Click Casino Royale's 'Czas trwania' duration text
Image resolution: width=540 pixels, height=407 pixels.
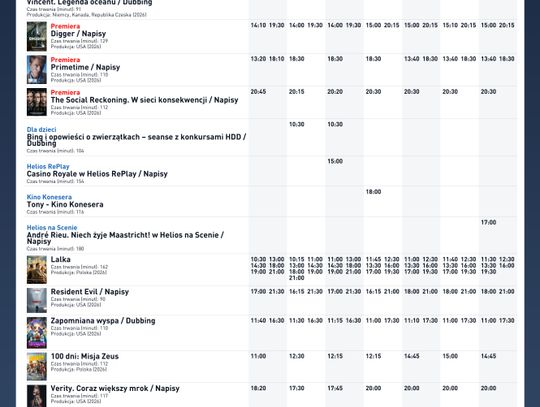55,181
